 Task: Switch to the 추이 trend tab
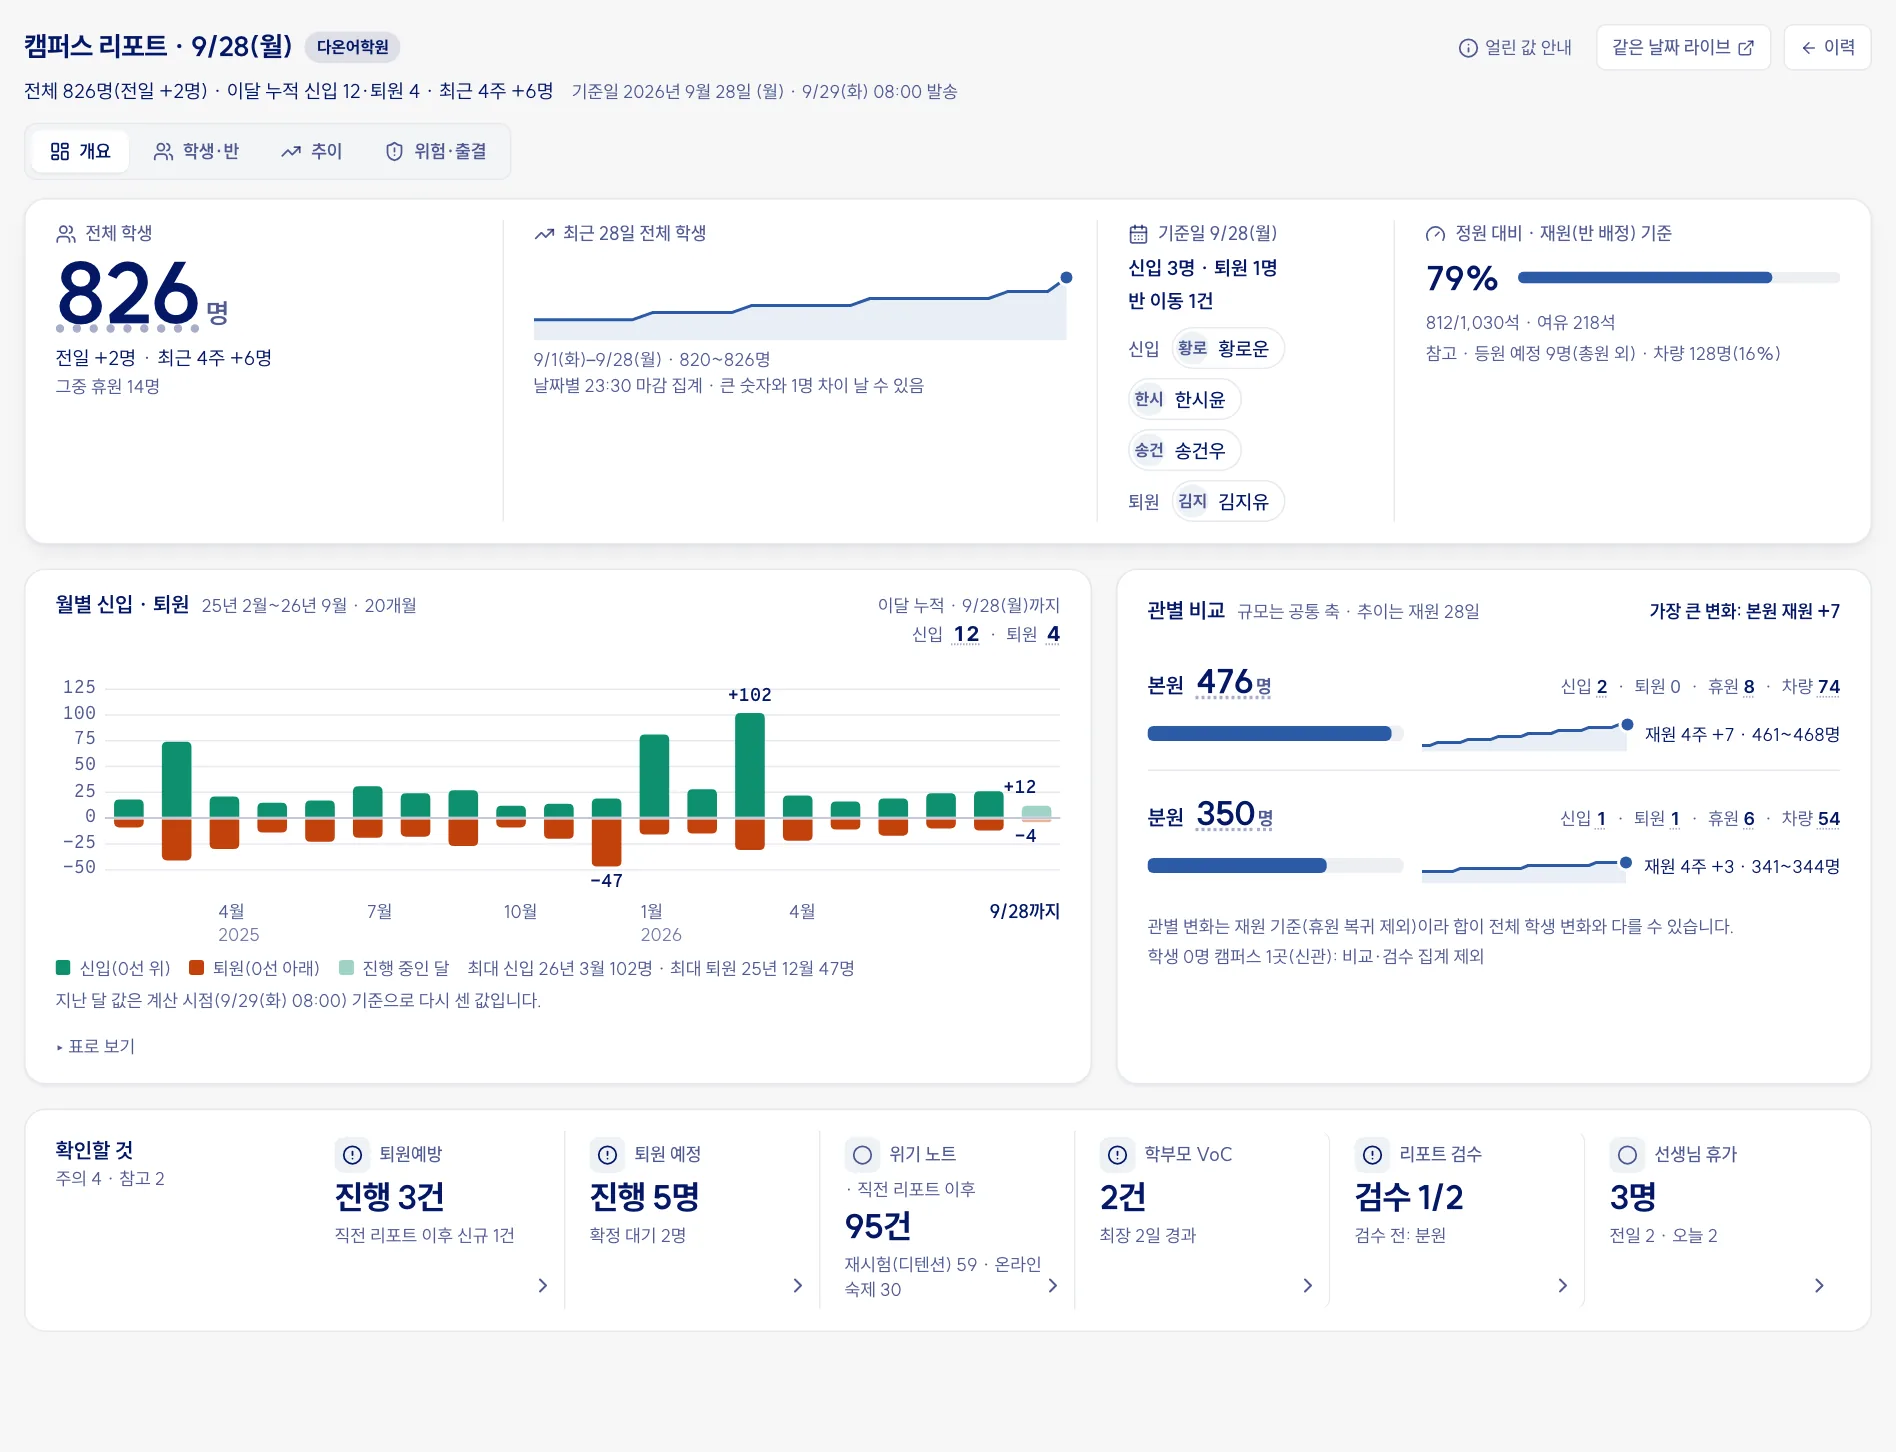point(312,151)
